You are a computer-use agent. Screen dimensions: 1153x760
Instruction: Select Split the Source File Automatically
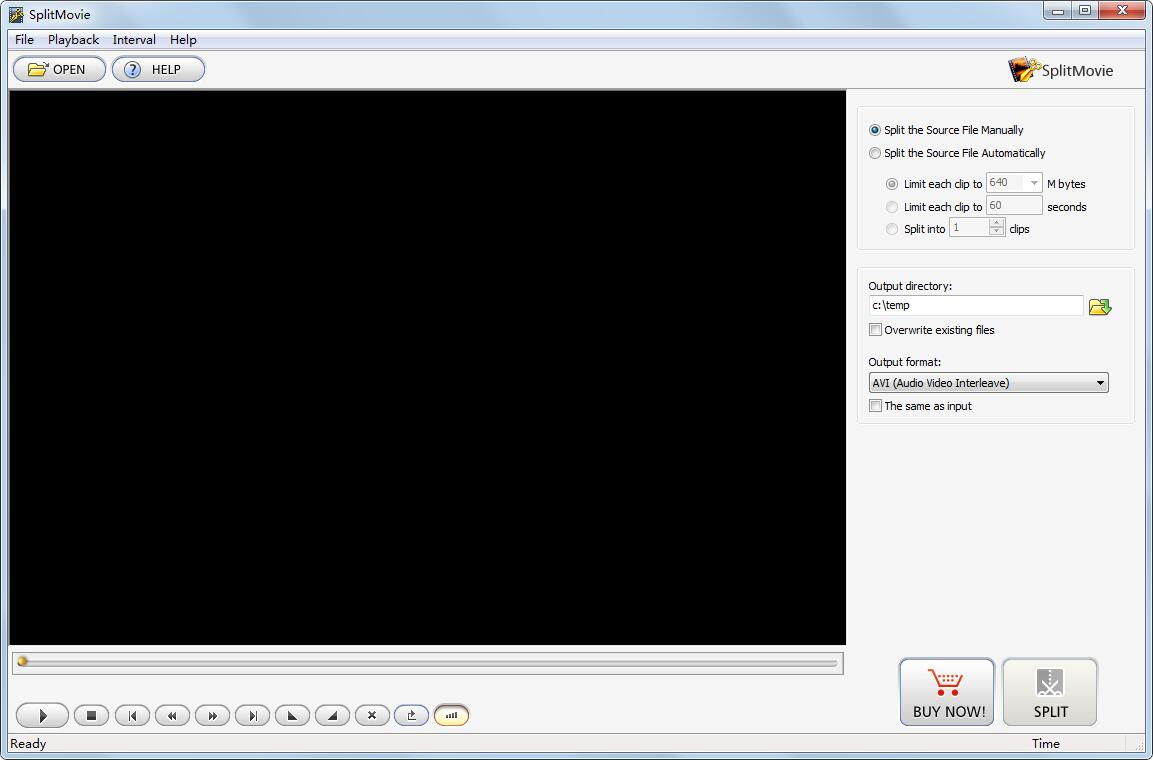(x=957, y=153)
